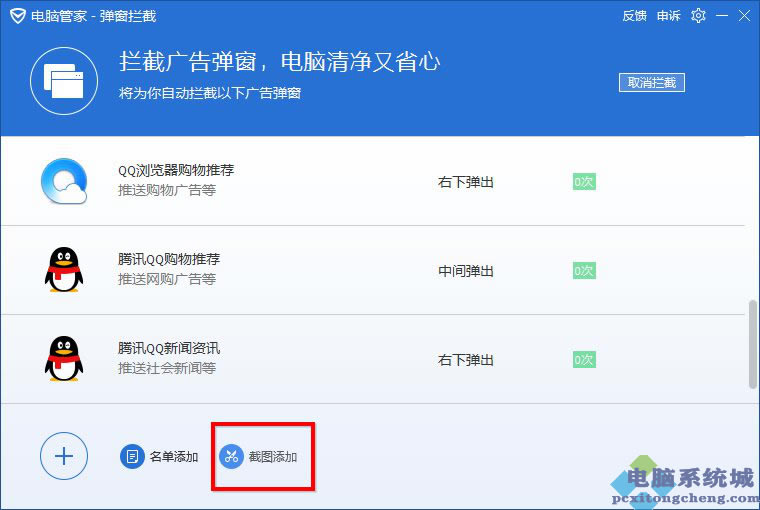Open the 反馈 feedback link
This screenshot has height=510, width=760.
[x=634, y=16]
